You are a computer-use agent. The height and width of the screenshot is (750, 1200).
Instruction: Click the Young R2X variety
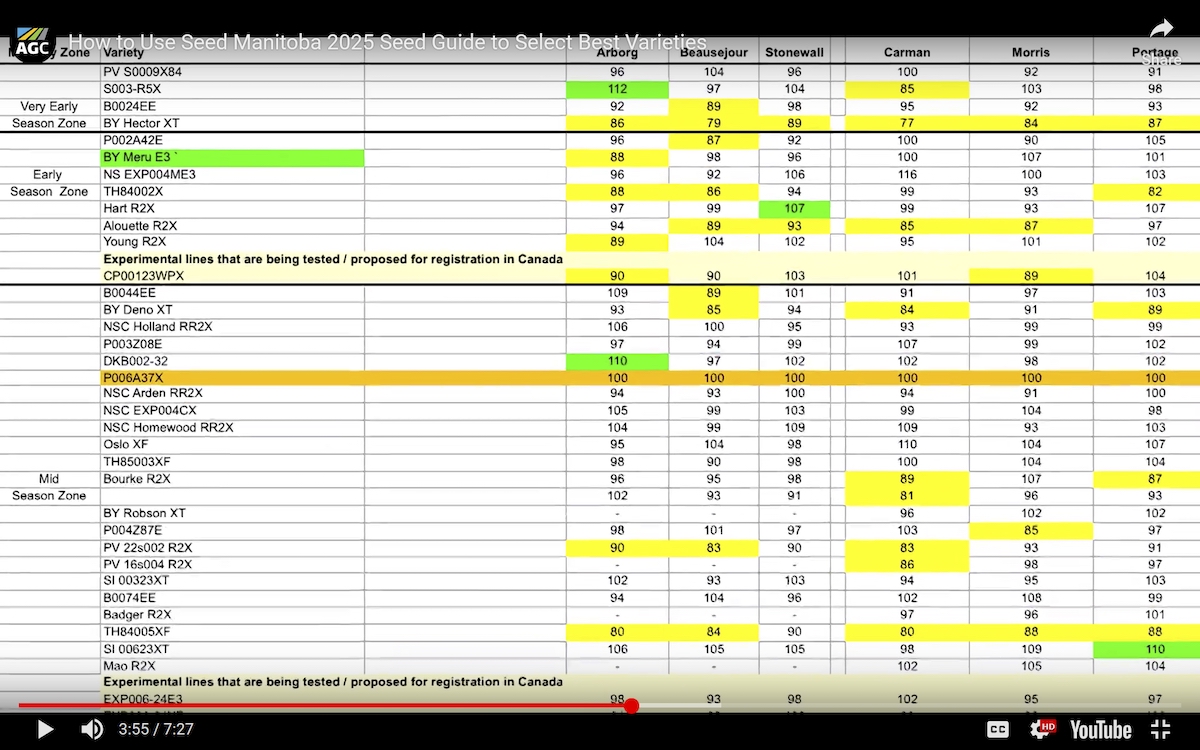[134, 241]
